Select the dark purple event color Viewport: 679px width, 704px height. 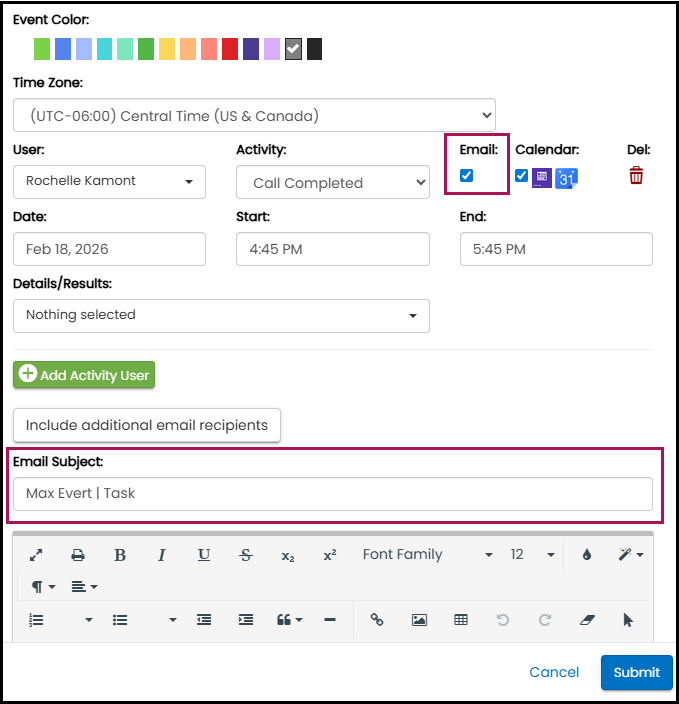(251, 49)
